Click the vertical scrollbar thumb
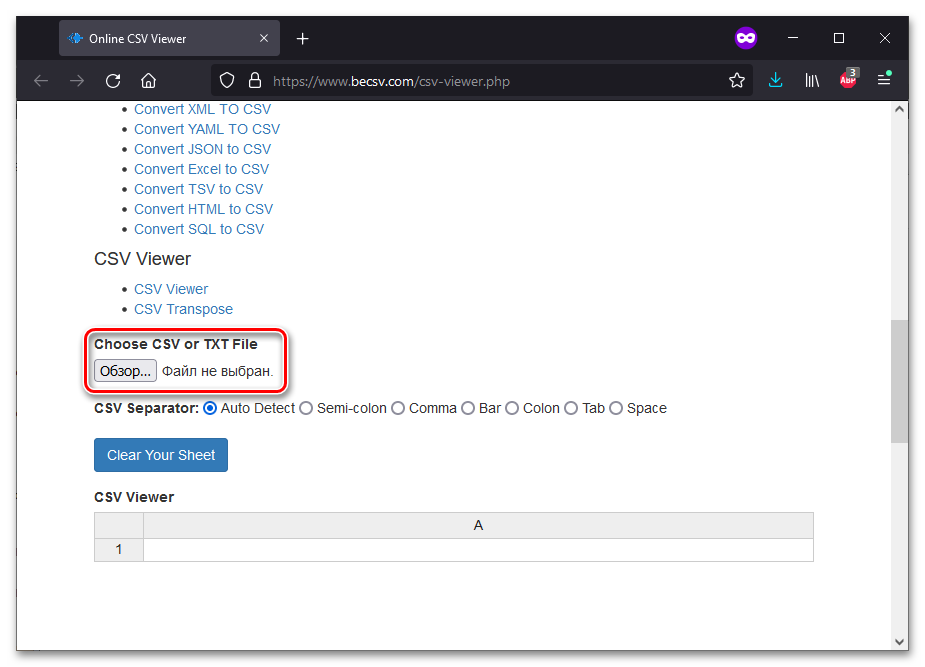The width and height of the screenshot is (925, 667). click(899, 381)
